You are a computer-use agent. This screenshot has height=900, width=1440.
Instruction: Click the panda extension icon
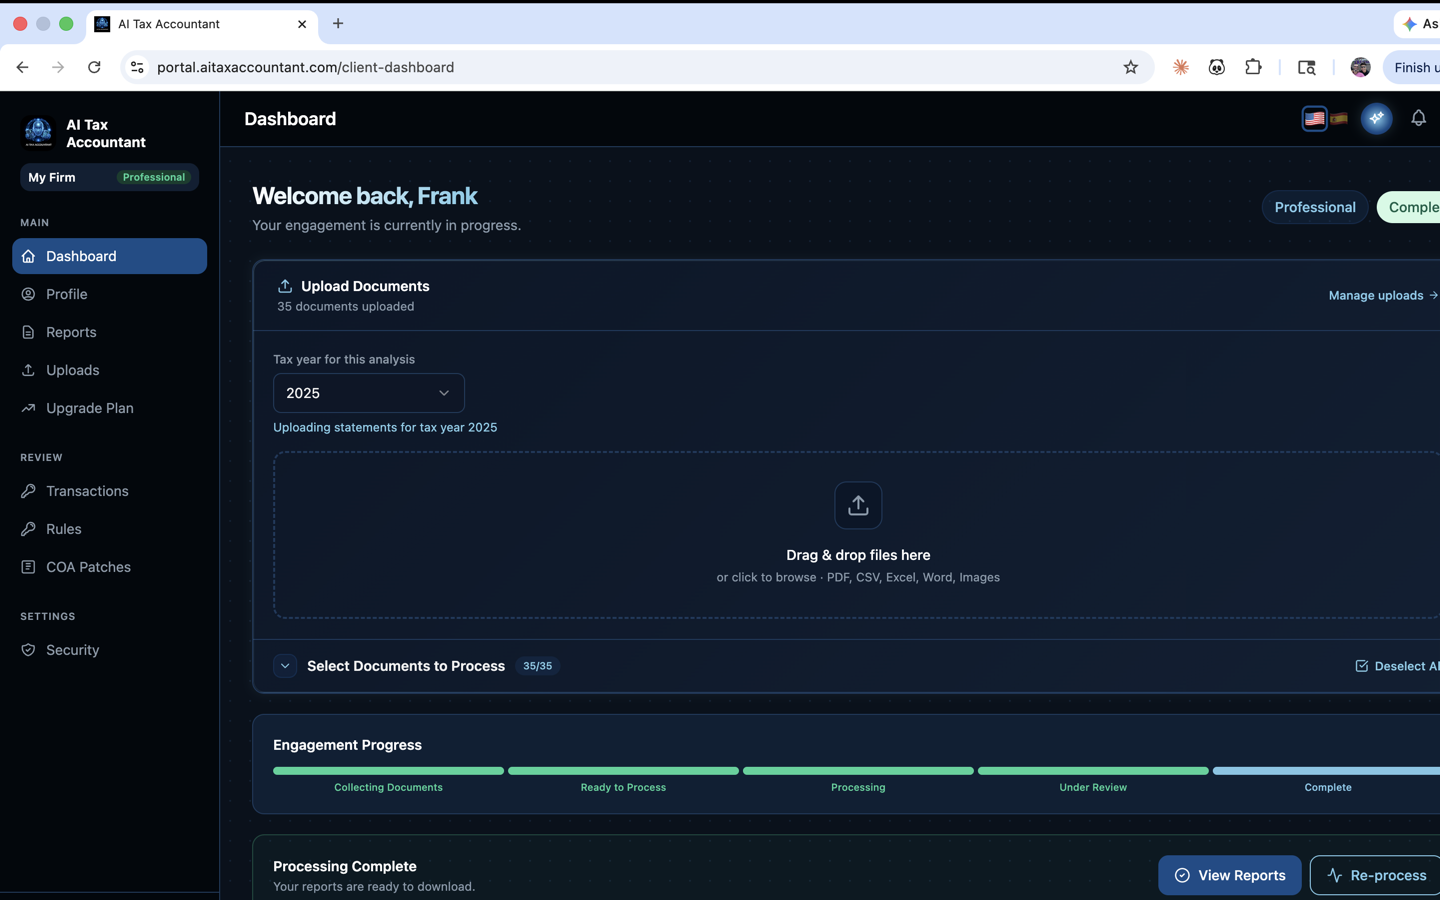click(1216, 67)
